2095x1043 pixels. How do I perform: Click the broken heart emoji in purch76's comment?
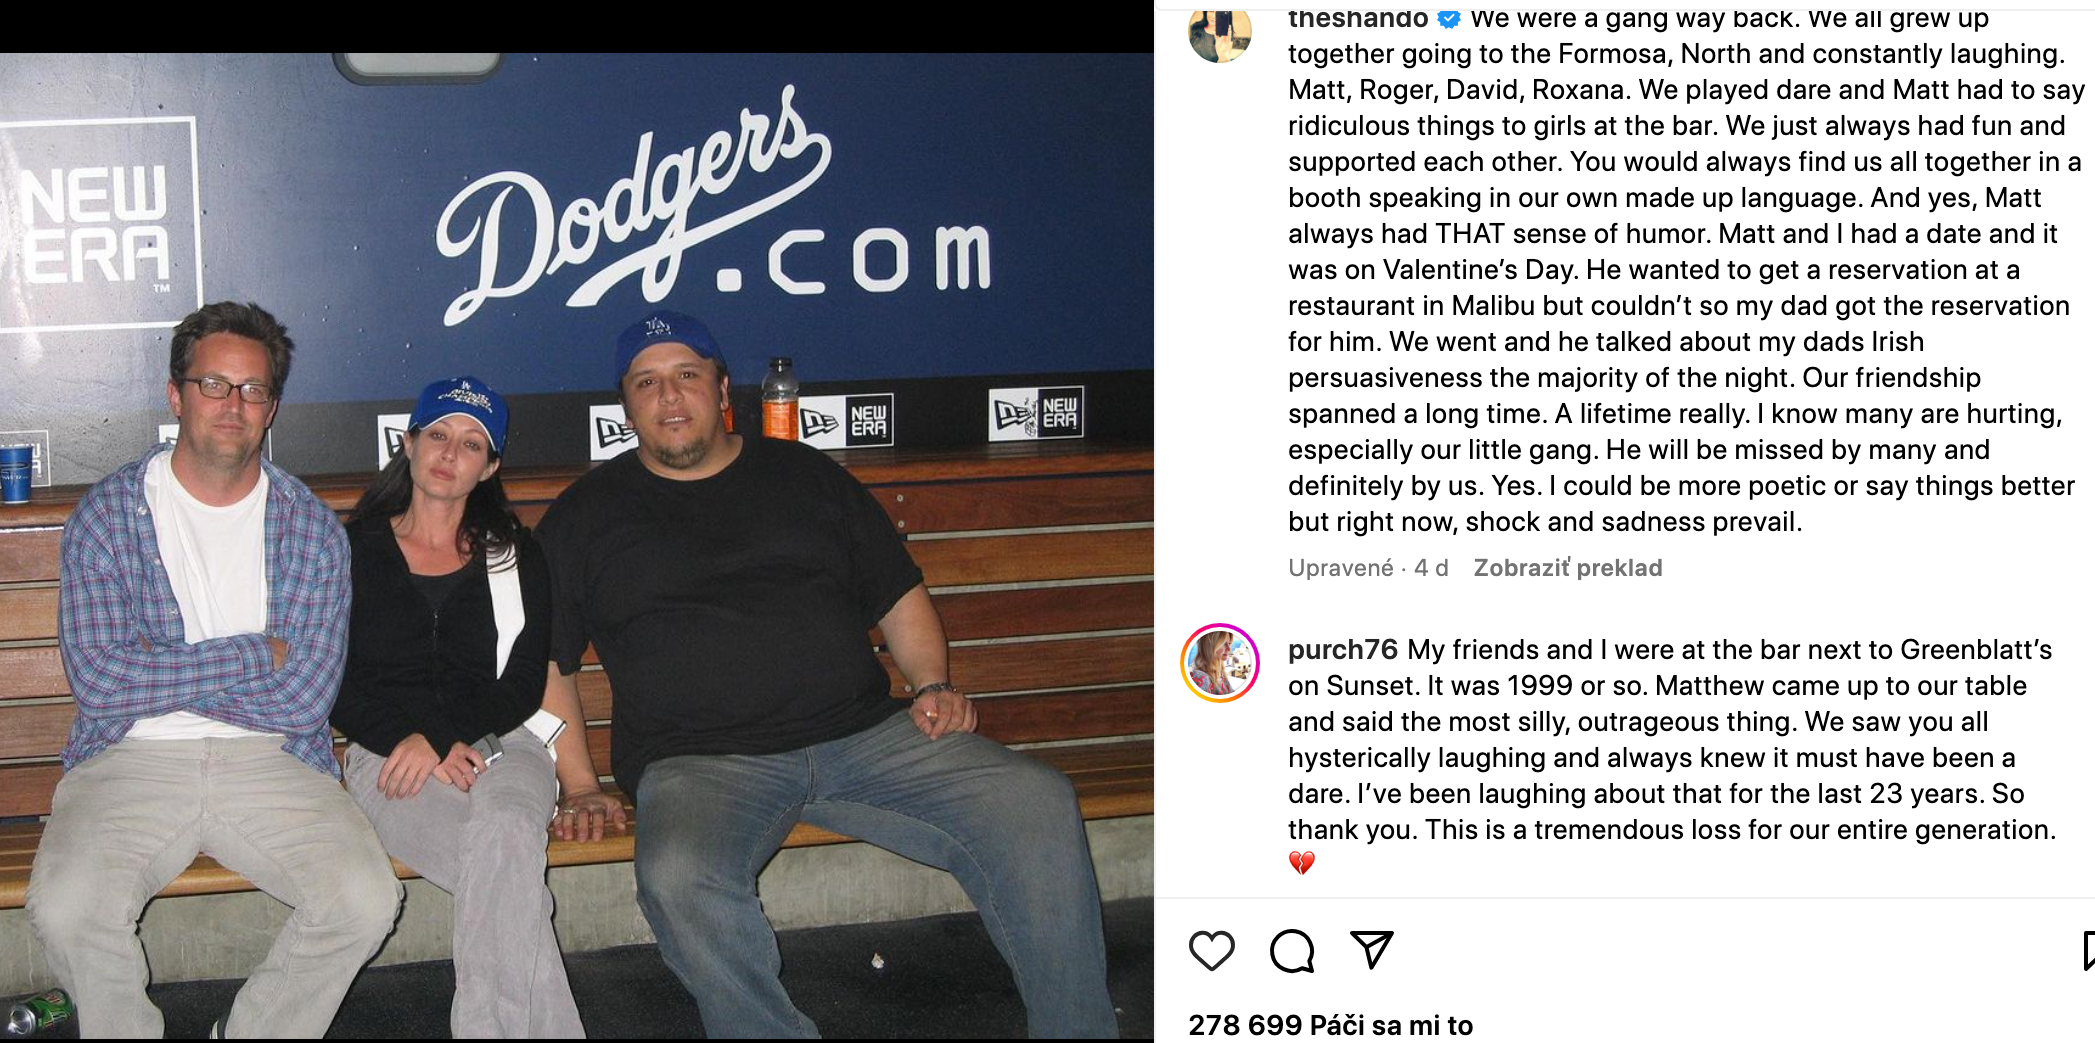pos(1301,863)
